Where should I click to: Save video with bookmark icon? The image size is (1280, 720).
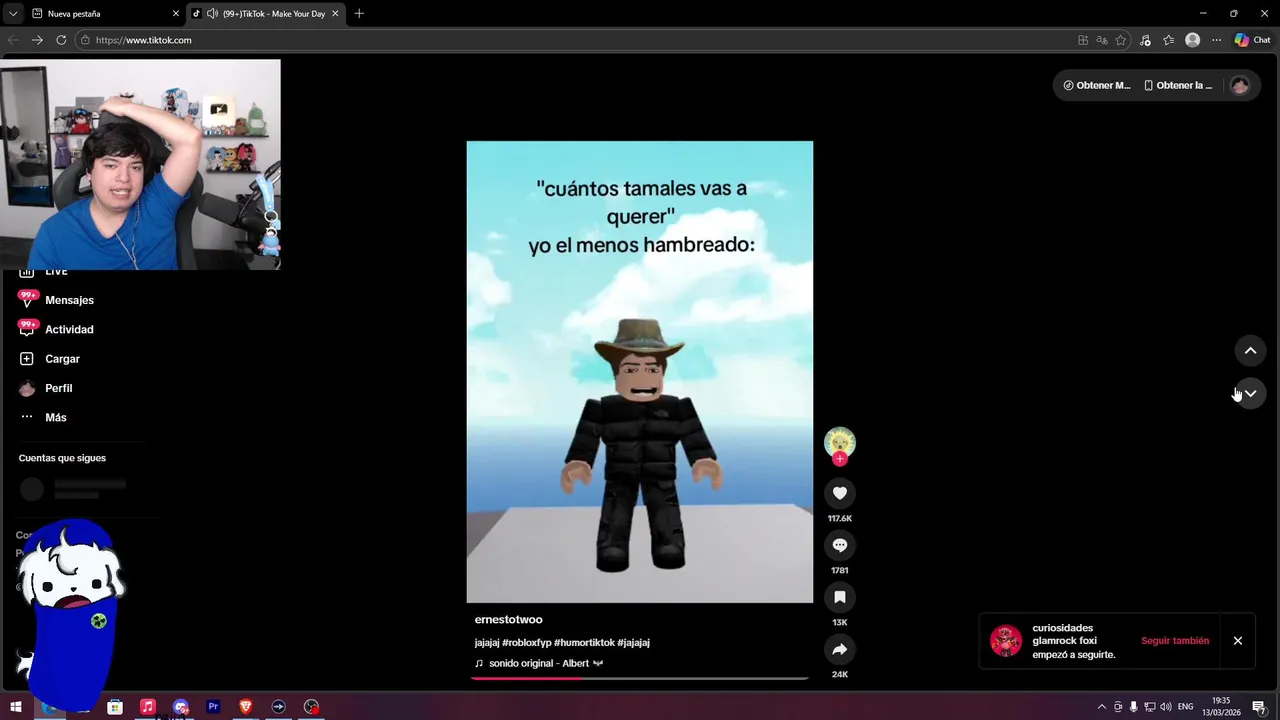point(840,597)
